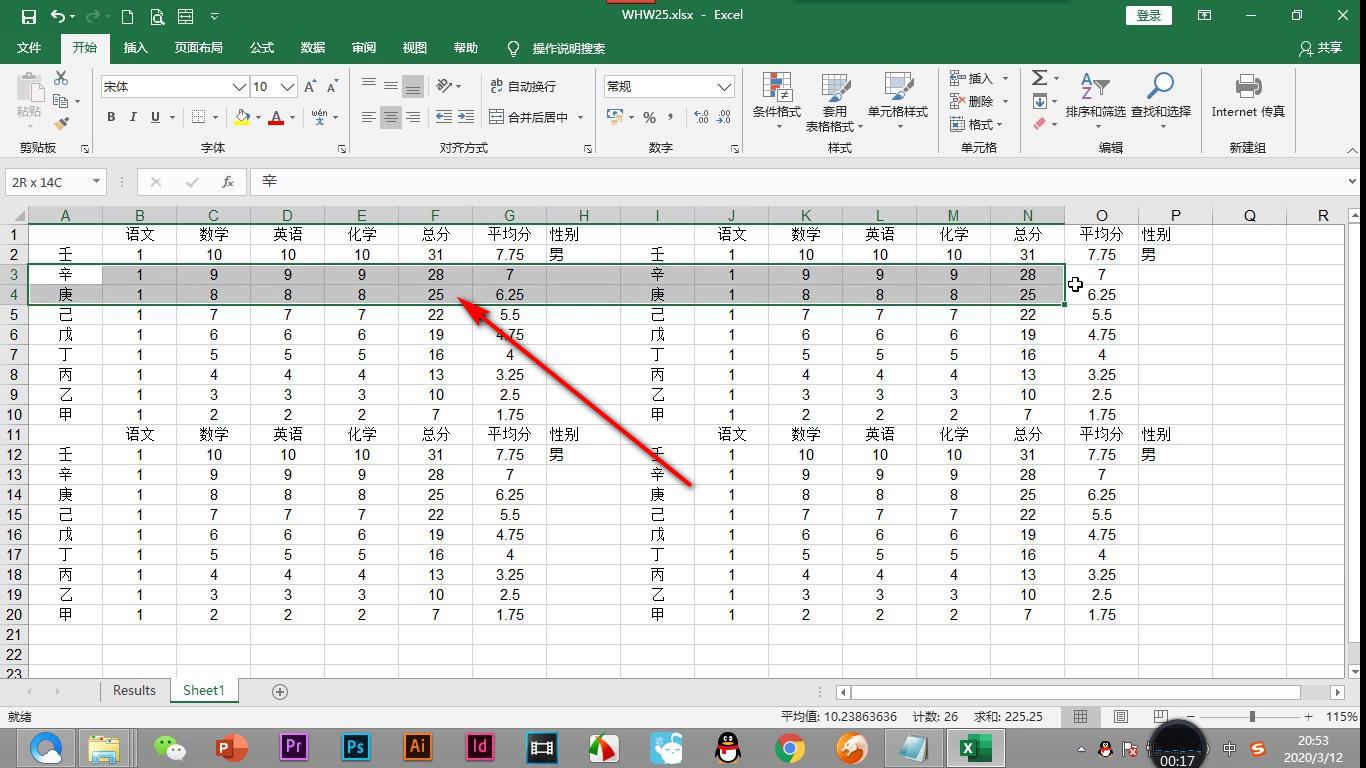Open font color dropdown arrow
The width and height of the screenshot is (1366, 768).
tap(292, 118)
